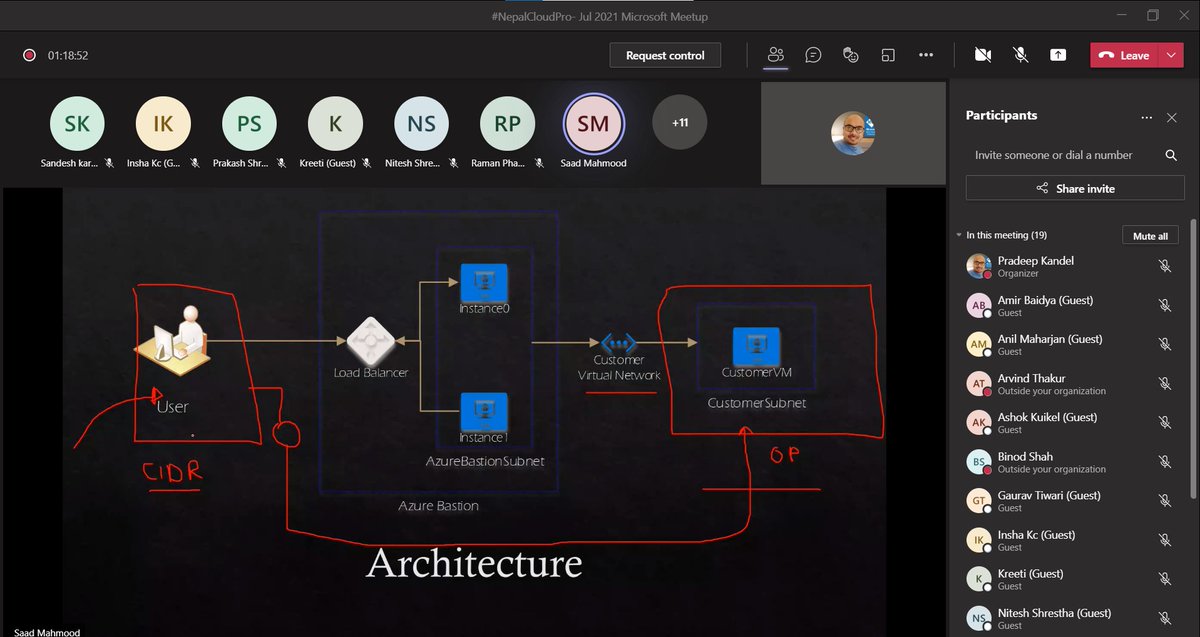Viewport: 1200px width, 637px height.
Task: Open the meeting chat icon
Action: point(813,55)
